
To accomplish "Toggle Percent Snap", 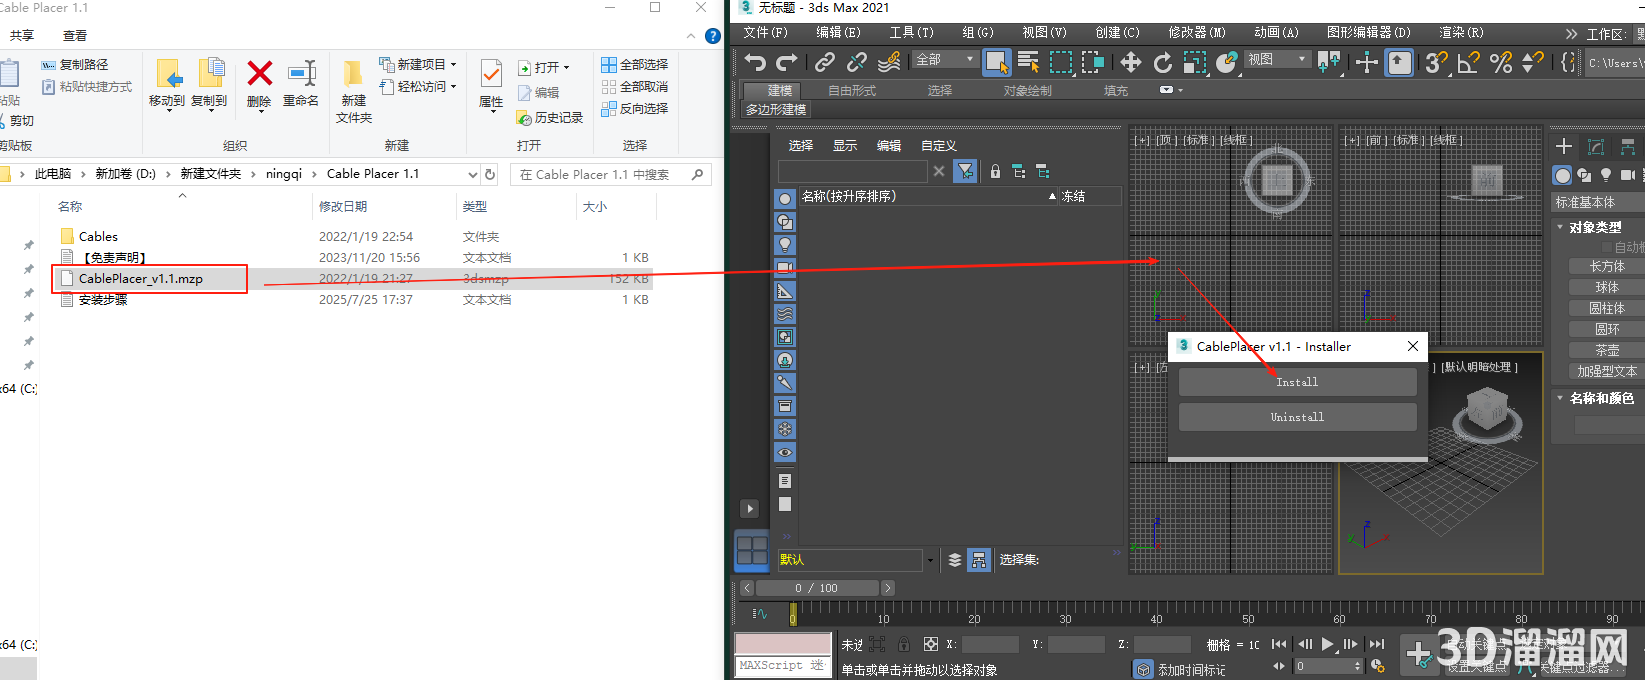I will 1501,62.
